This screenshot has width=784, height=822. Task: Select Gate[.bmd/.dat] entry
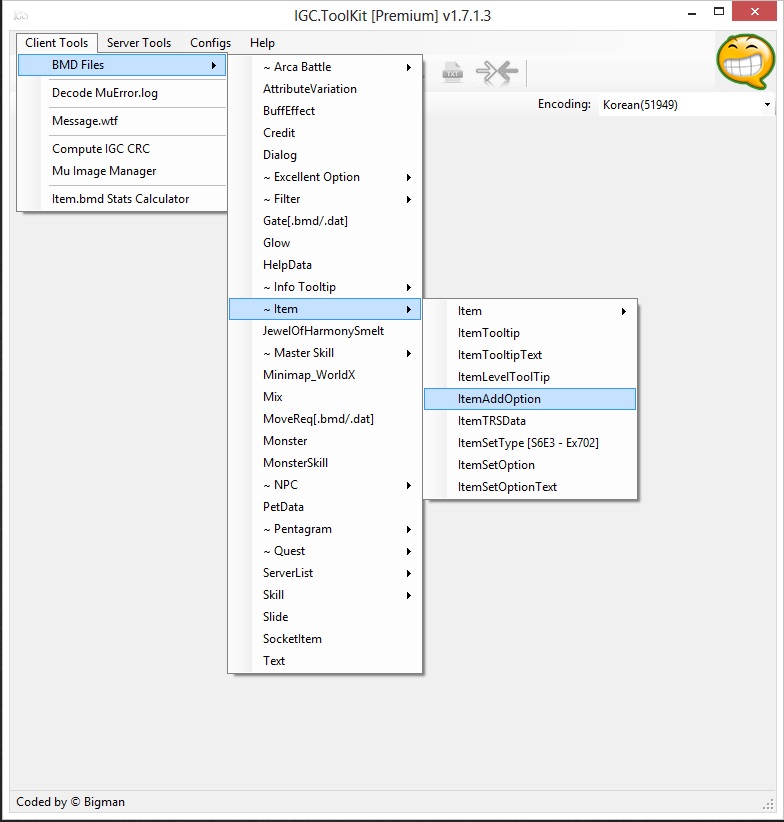click(x=325, y=221)
